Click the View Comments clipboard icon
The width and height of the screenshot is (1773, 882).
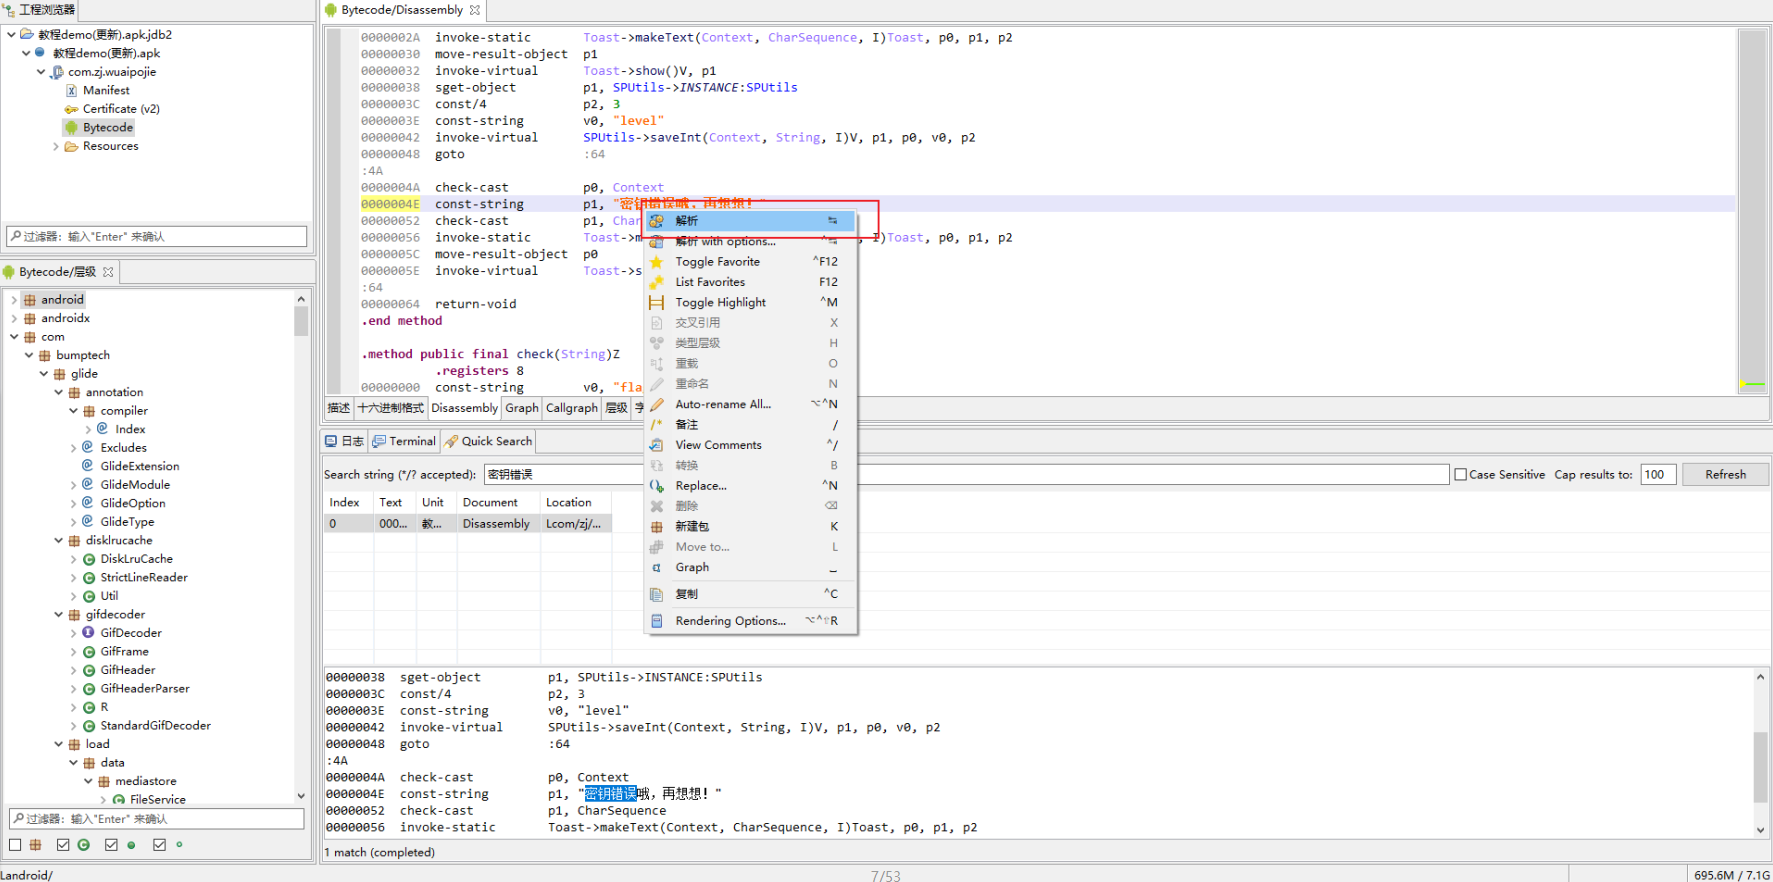click(657, 445)
